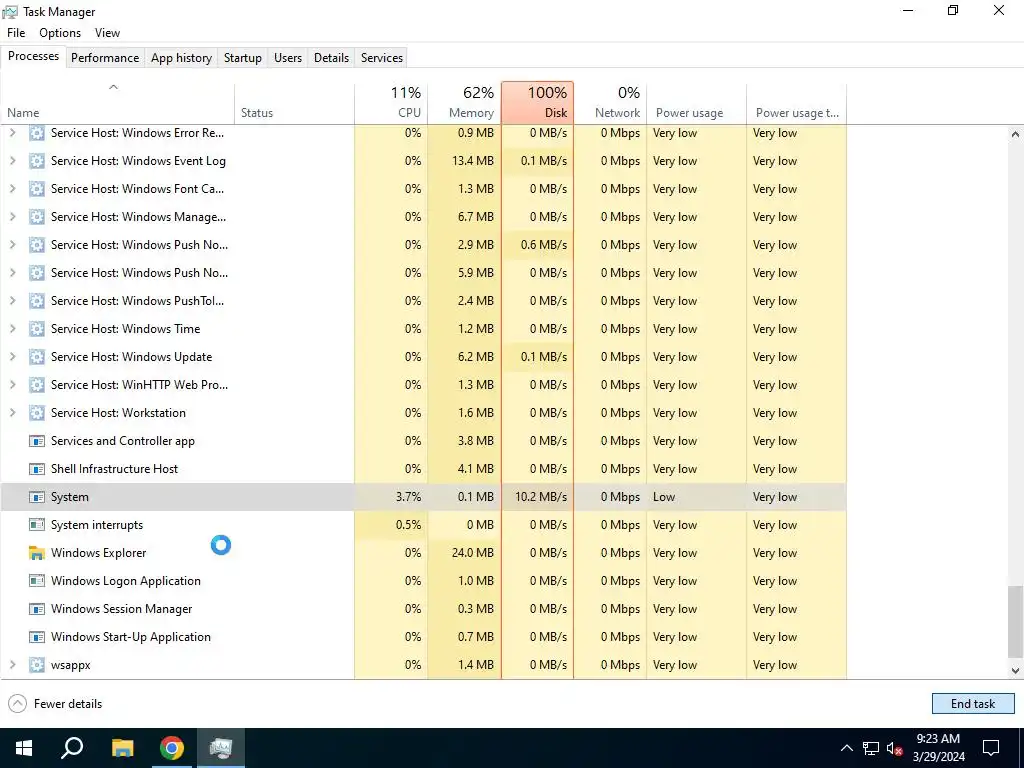Switch to the Users tab
The image size is (1024, 768).
[x=288, y=57]
